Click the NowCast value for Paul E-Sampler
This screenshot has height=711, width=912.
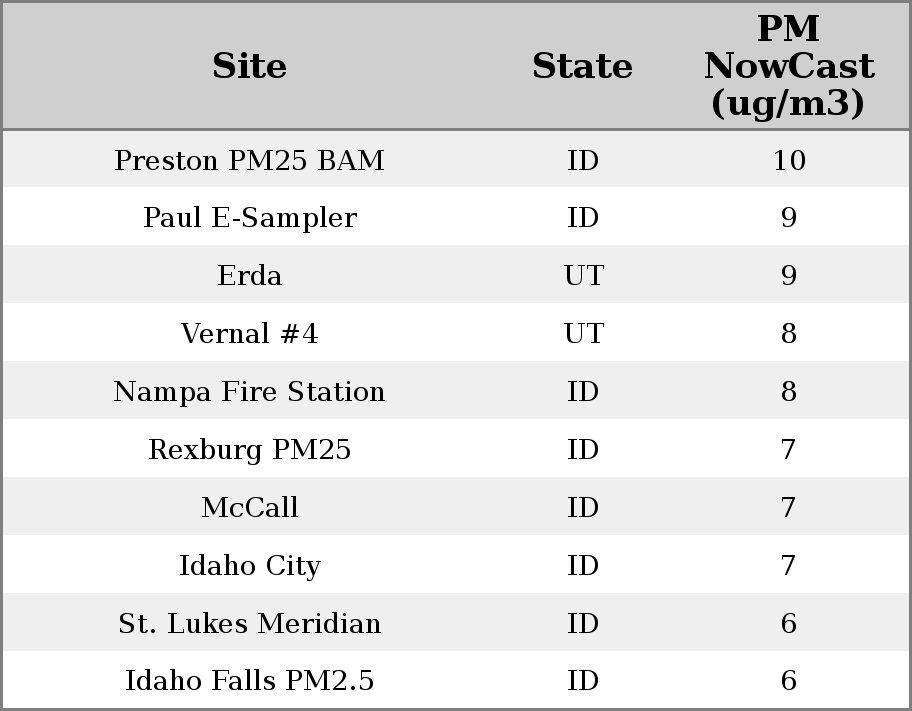tap(788, 218)
